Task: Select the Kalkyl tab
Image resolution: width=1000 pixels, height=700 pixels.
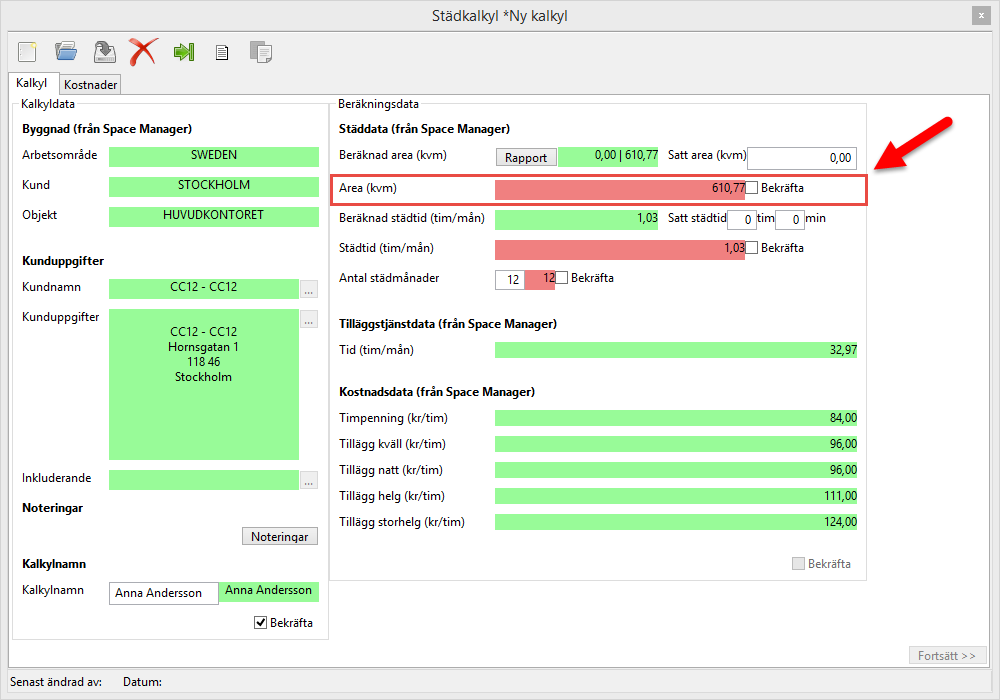Action: (x=32, y=84)
